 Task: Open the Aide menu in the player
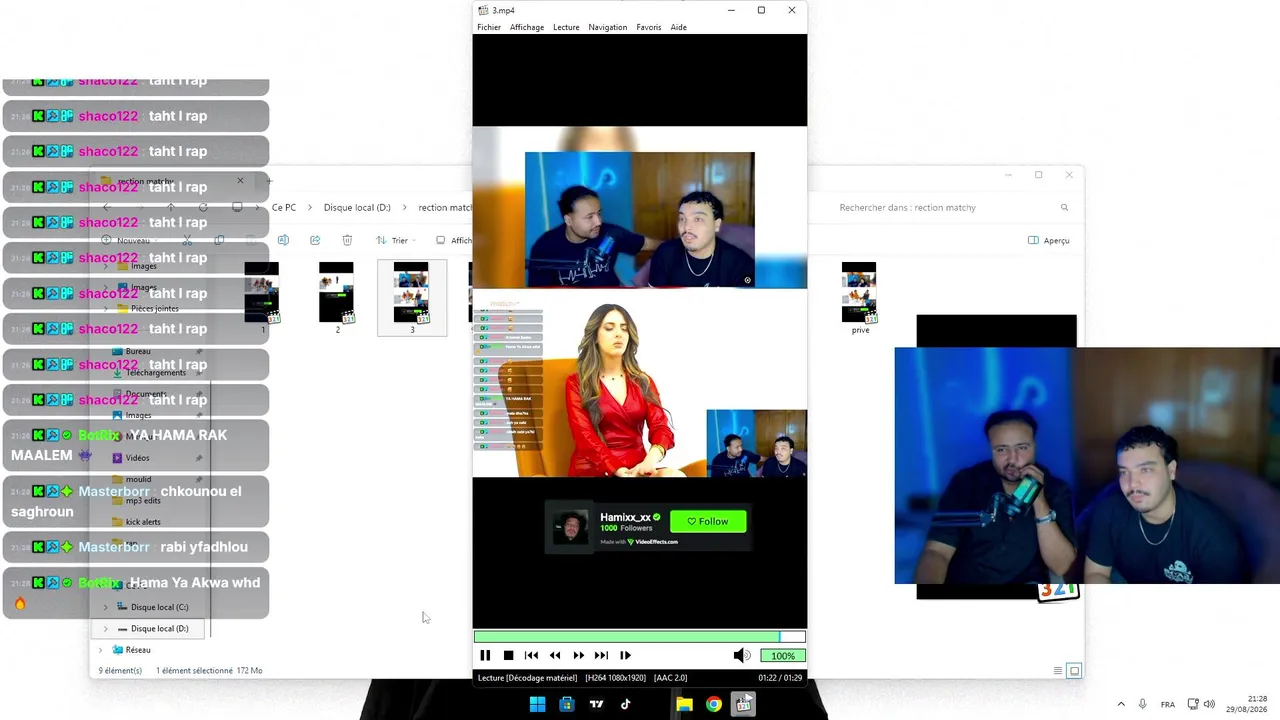pos(679,27)
